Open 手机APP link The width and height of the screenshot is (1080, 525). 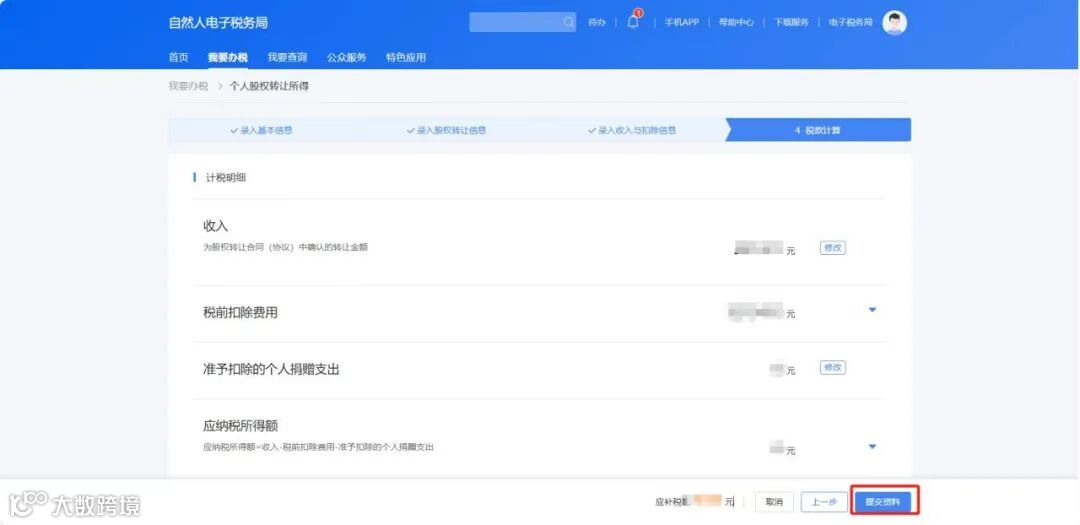coord(681,22)
